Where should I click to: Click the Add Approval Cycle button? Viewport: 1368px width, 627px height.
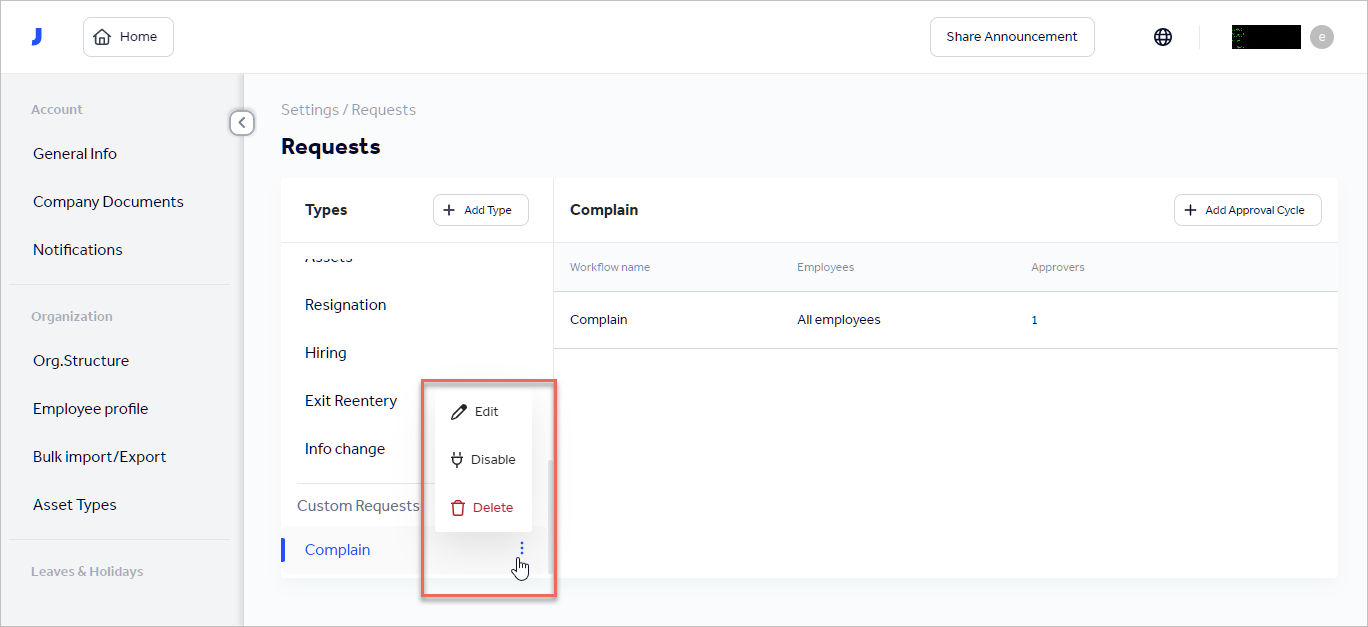coord(1247,210)
